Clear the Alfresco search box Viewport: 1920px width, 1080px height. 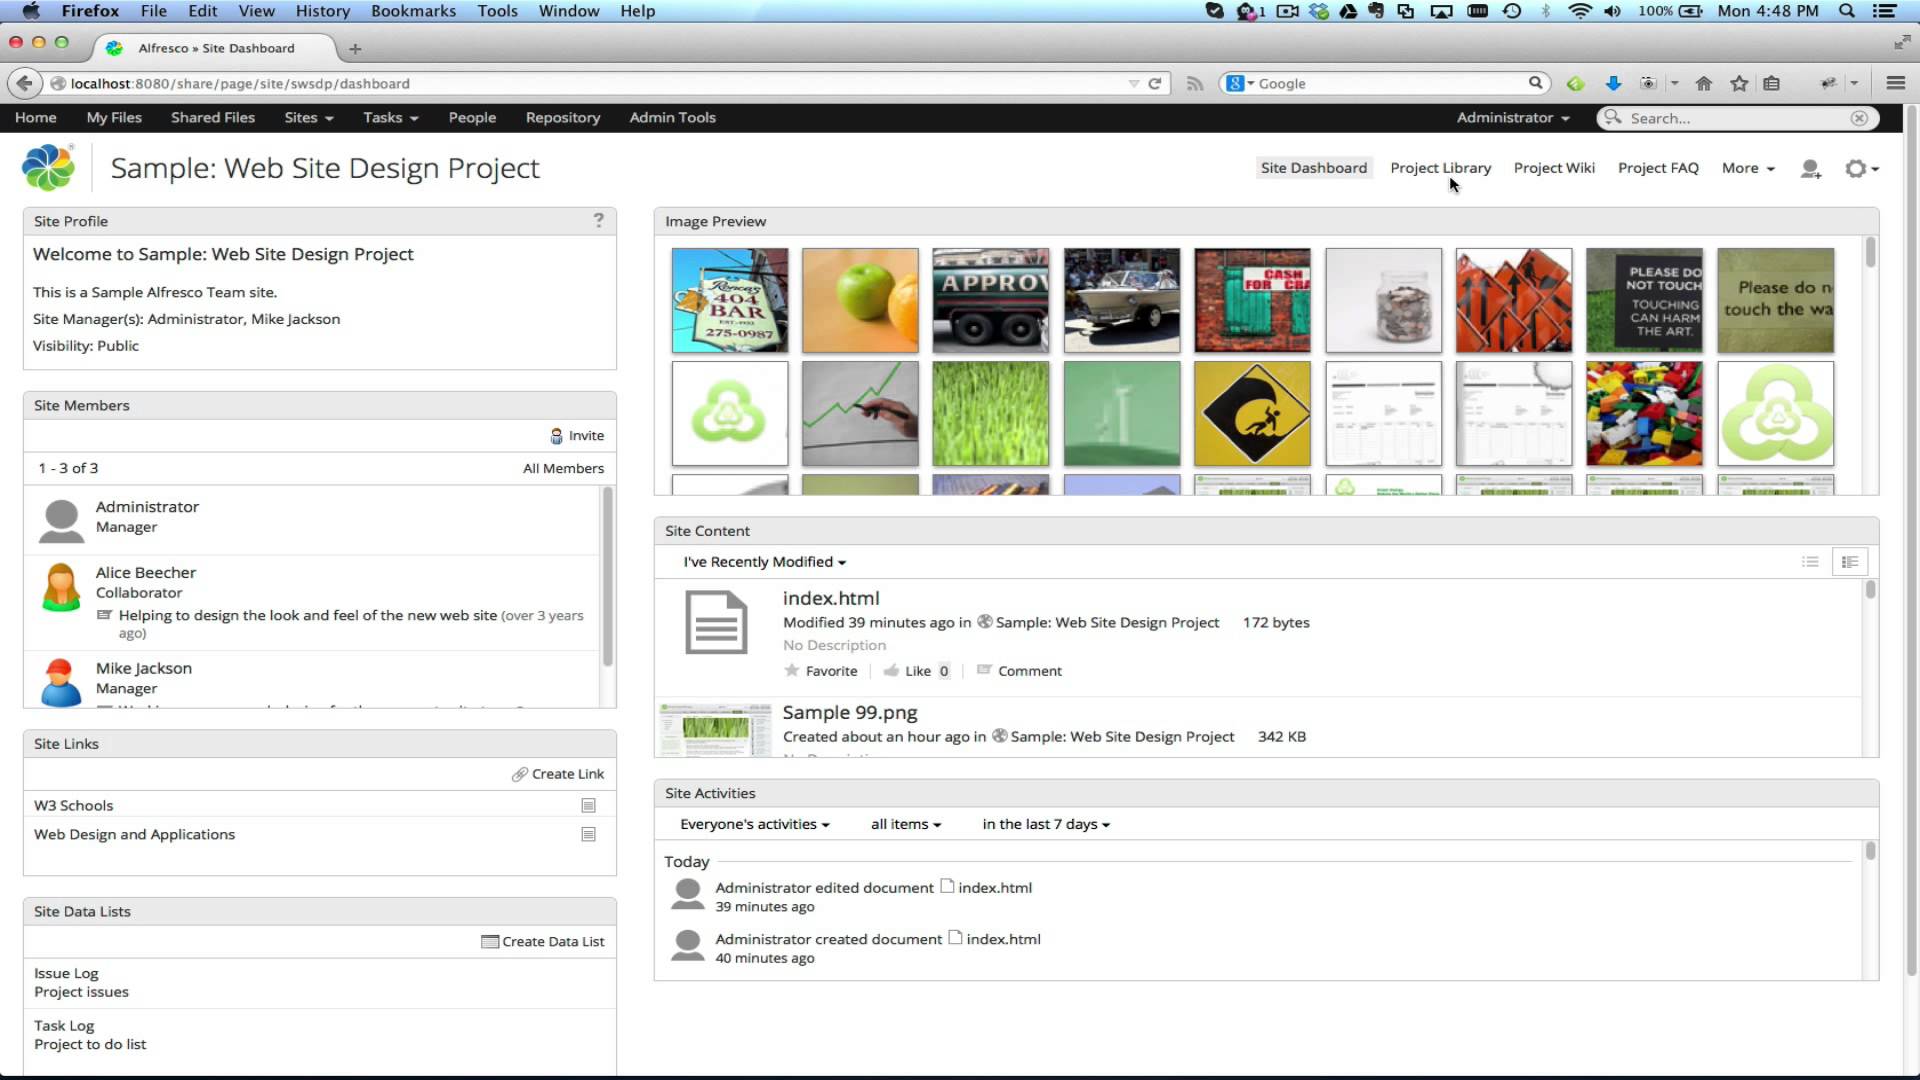click(1859, 118)
